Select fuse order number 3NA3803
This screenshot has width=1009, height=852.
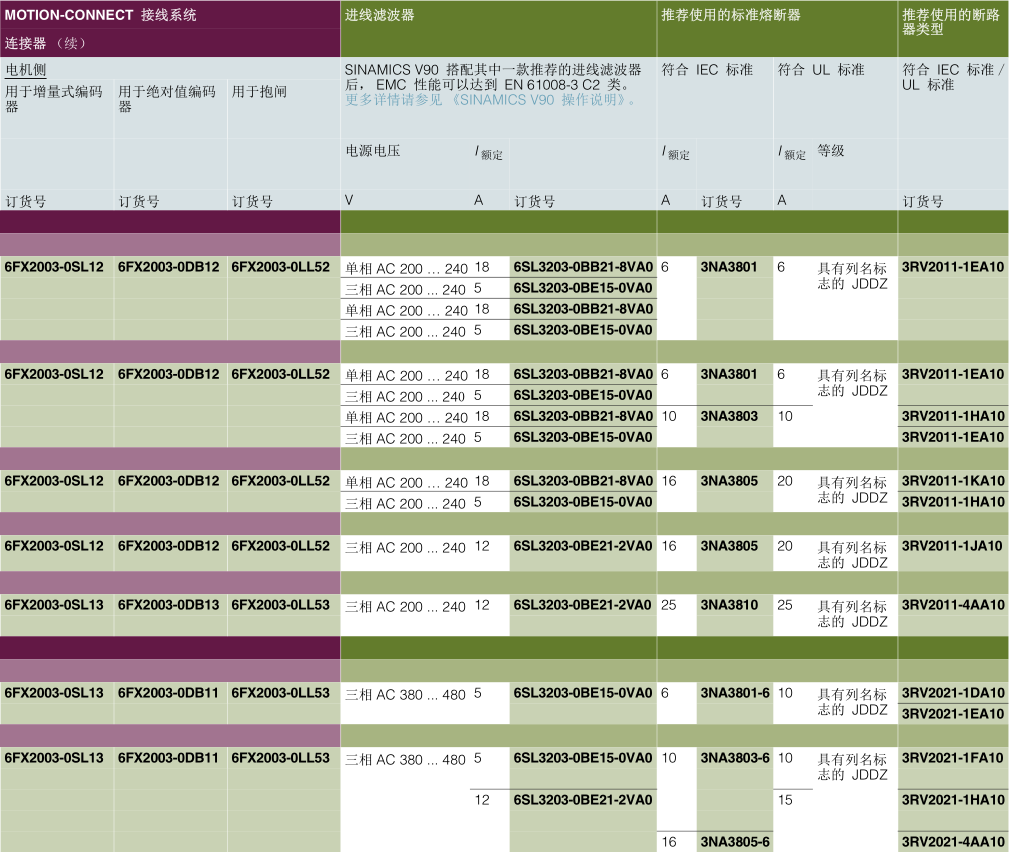click(x=729, y=416)
